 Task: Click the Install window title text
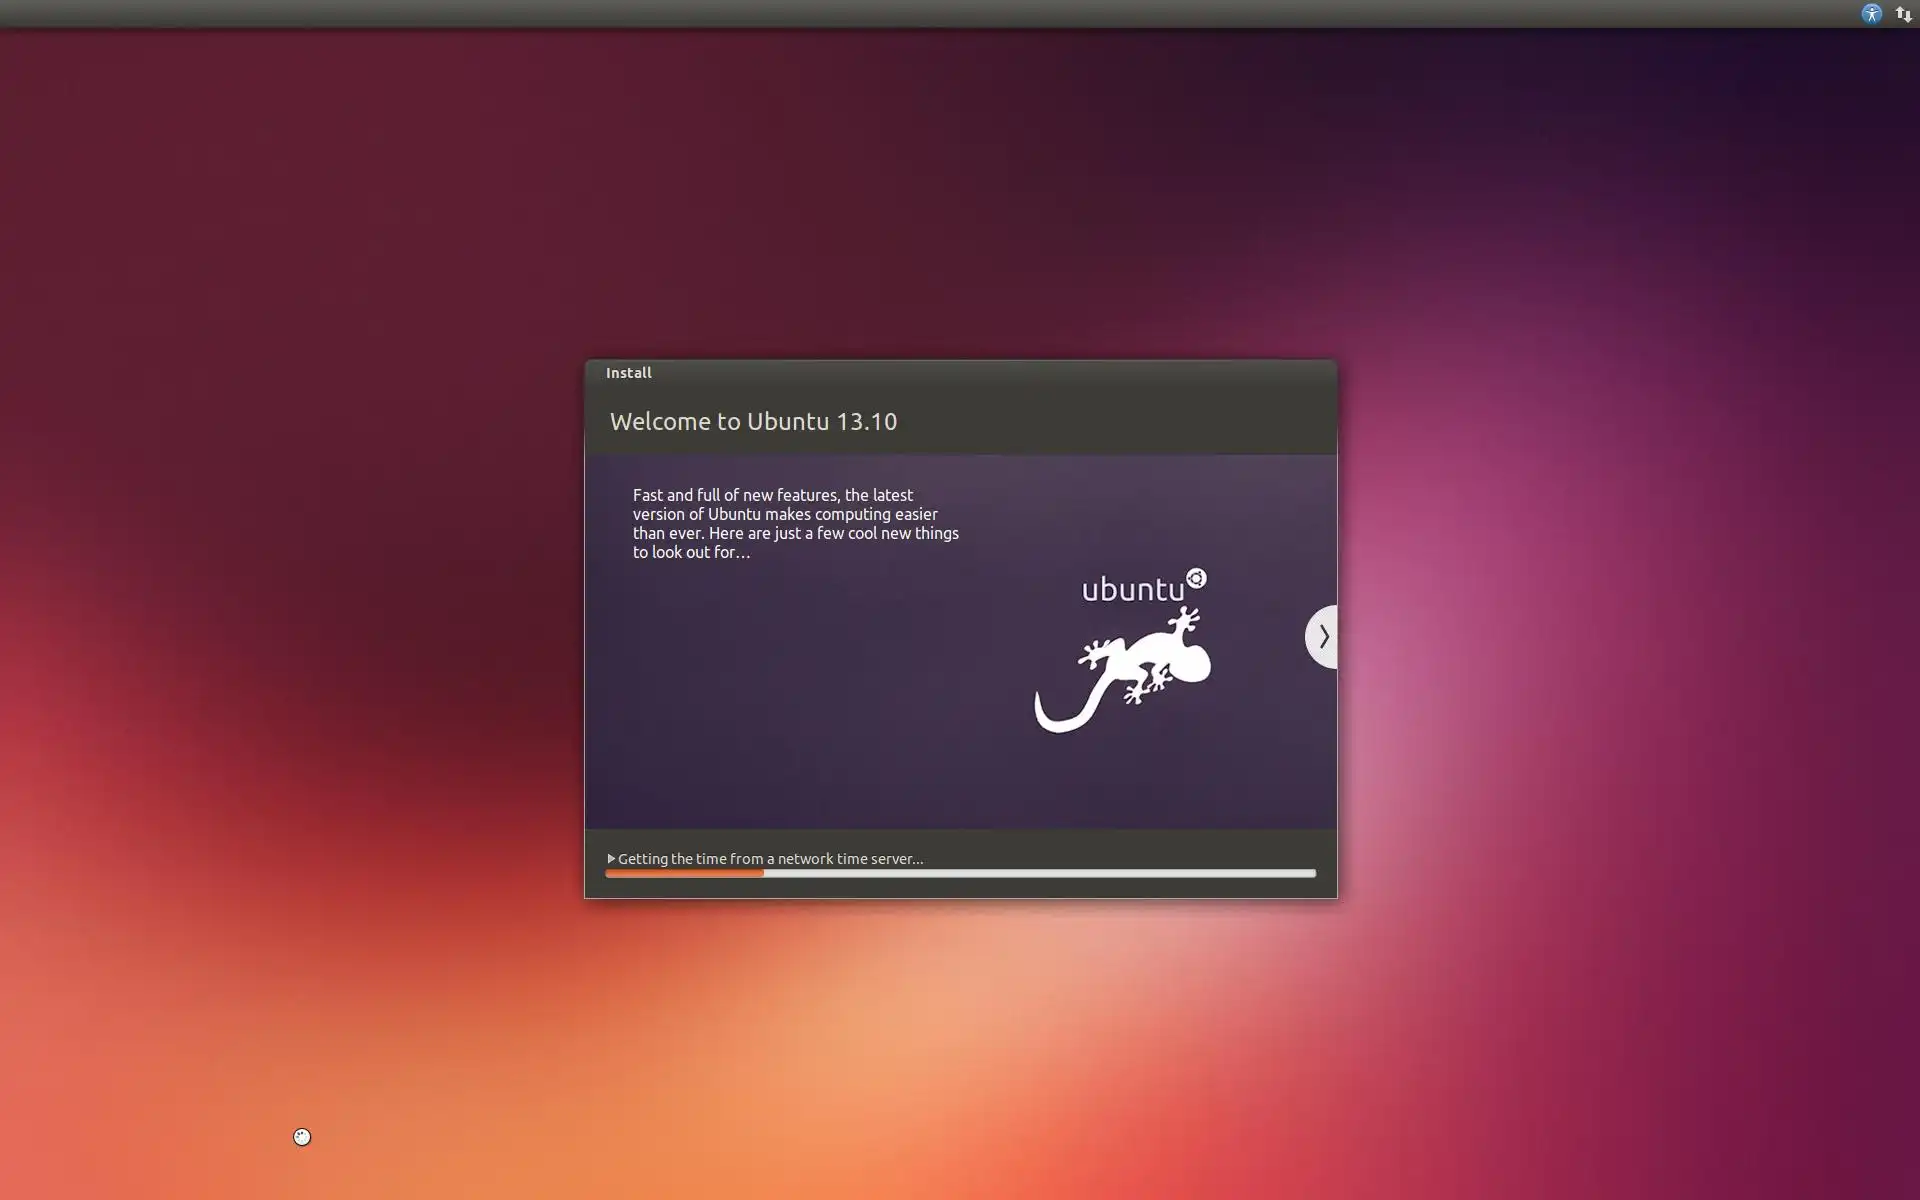coord(628,373)
